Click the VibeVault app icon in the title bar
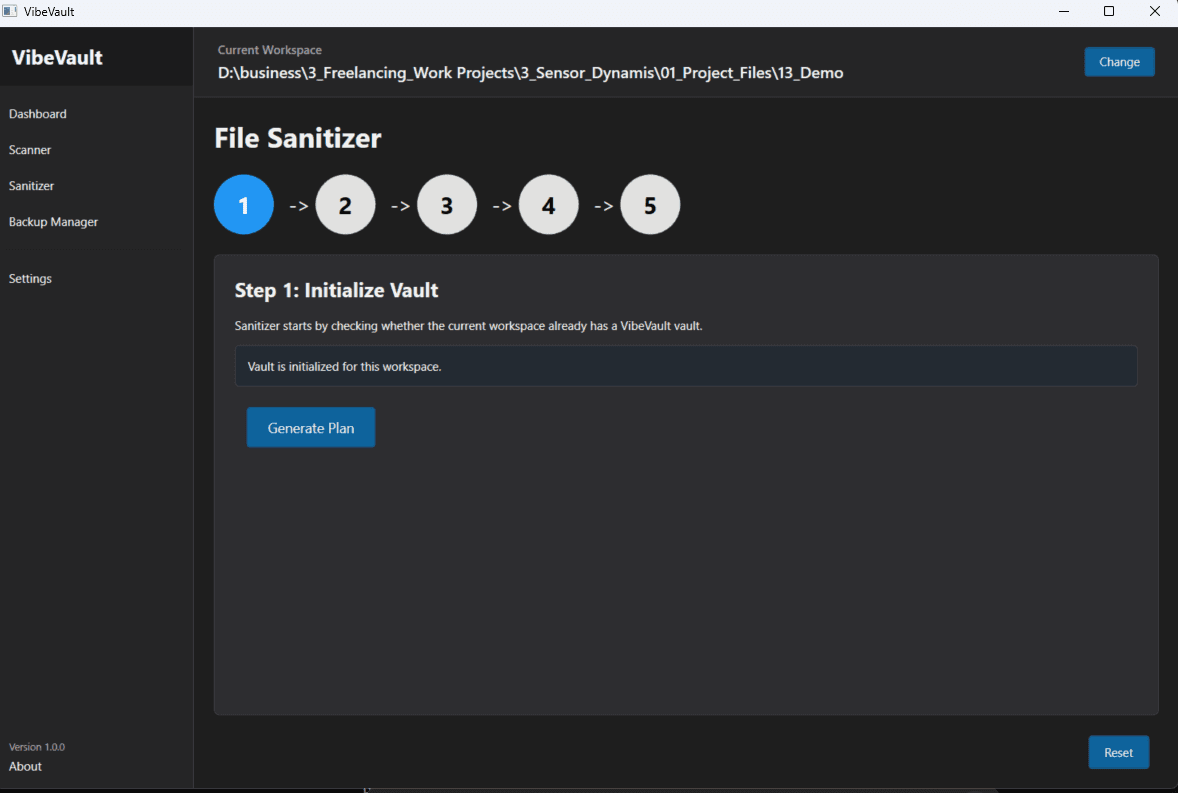This screenshot has width=1178, height=793. click(x=10, y=11)
